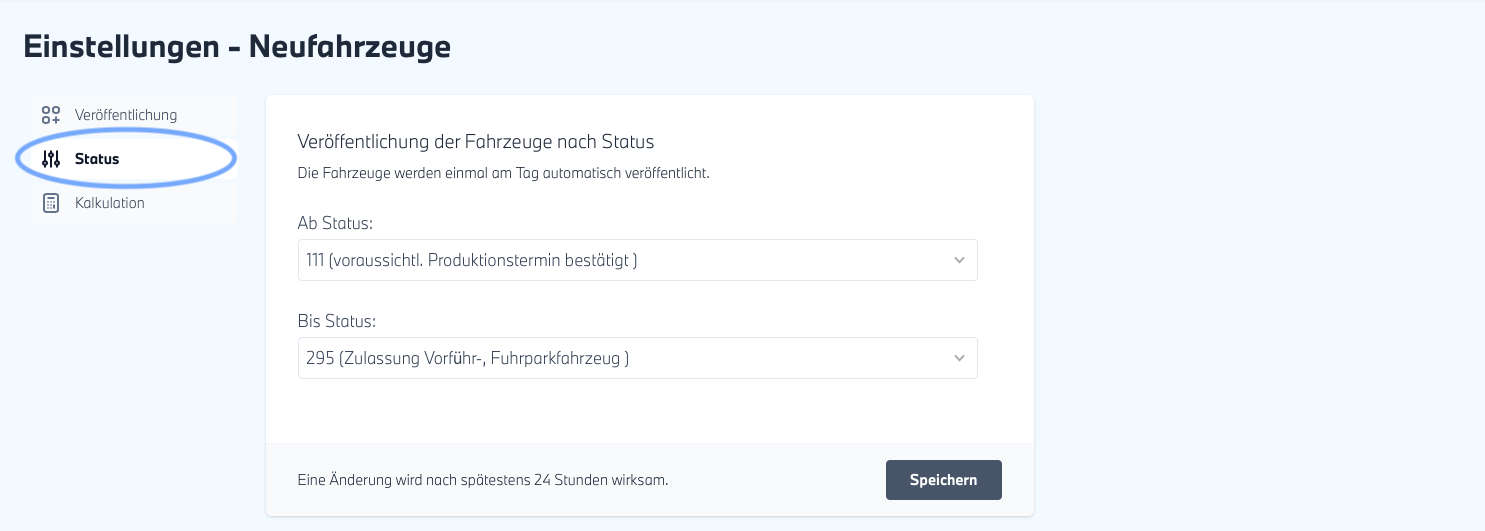Click the Veröffentlichung grid-plus icon
This screenshot has height=531, width=1485.
tap(51, 115)
